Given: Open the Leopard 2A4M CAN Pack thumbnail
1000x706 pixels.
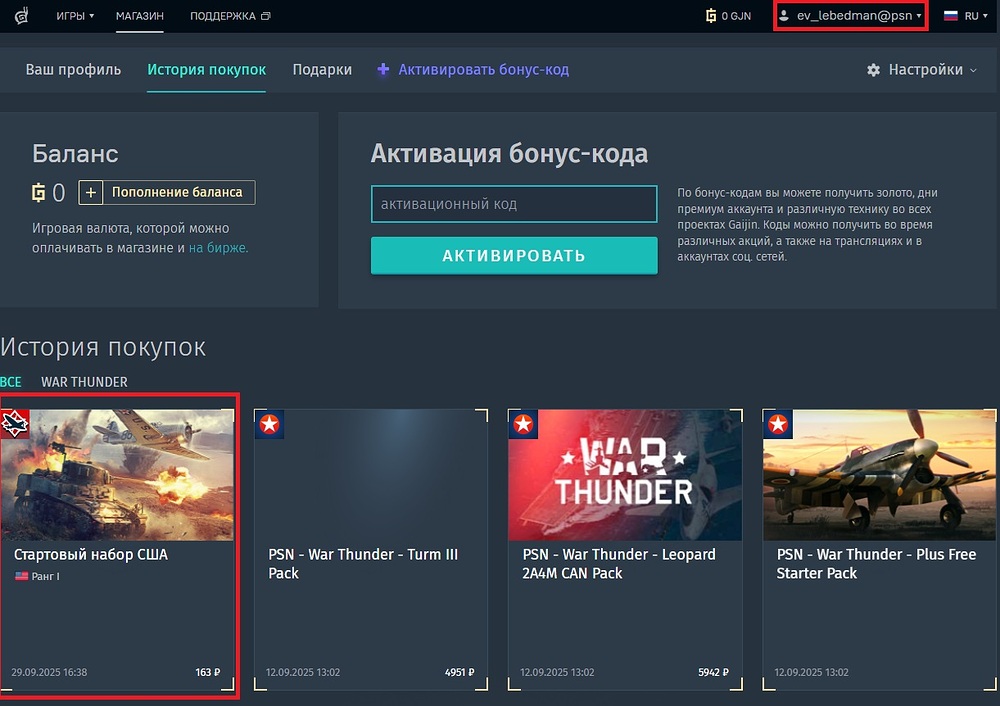Looking at the screenshot, I should (x=625, y=475).
